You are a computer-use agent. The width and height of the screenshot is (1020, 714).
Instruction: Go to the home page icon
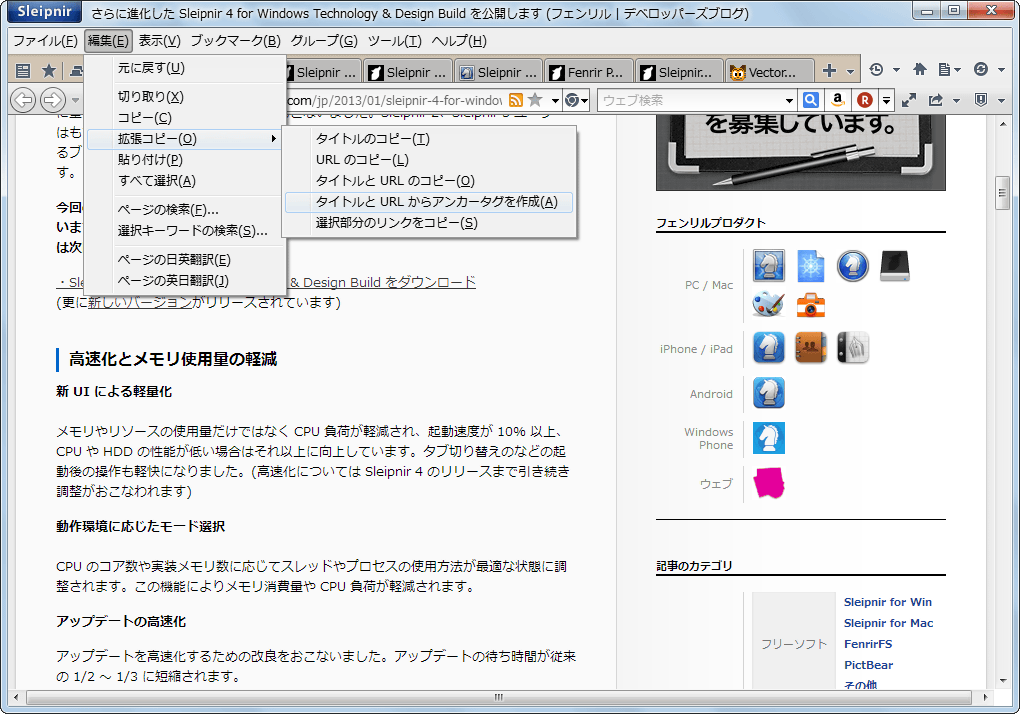tap(920, 69)
